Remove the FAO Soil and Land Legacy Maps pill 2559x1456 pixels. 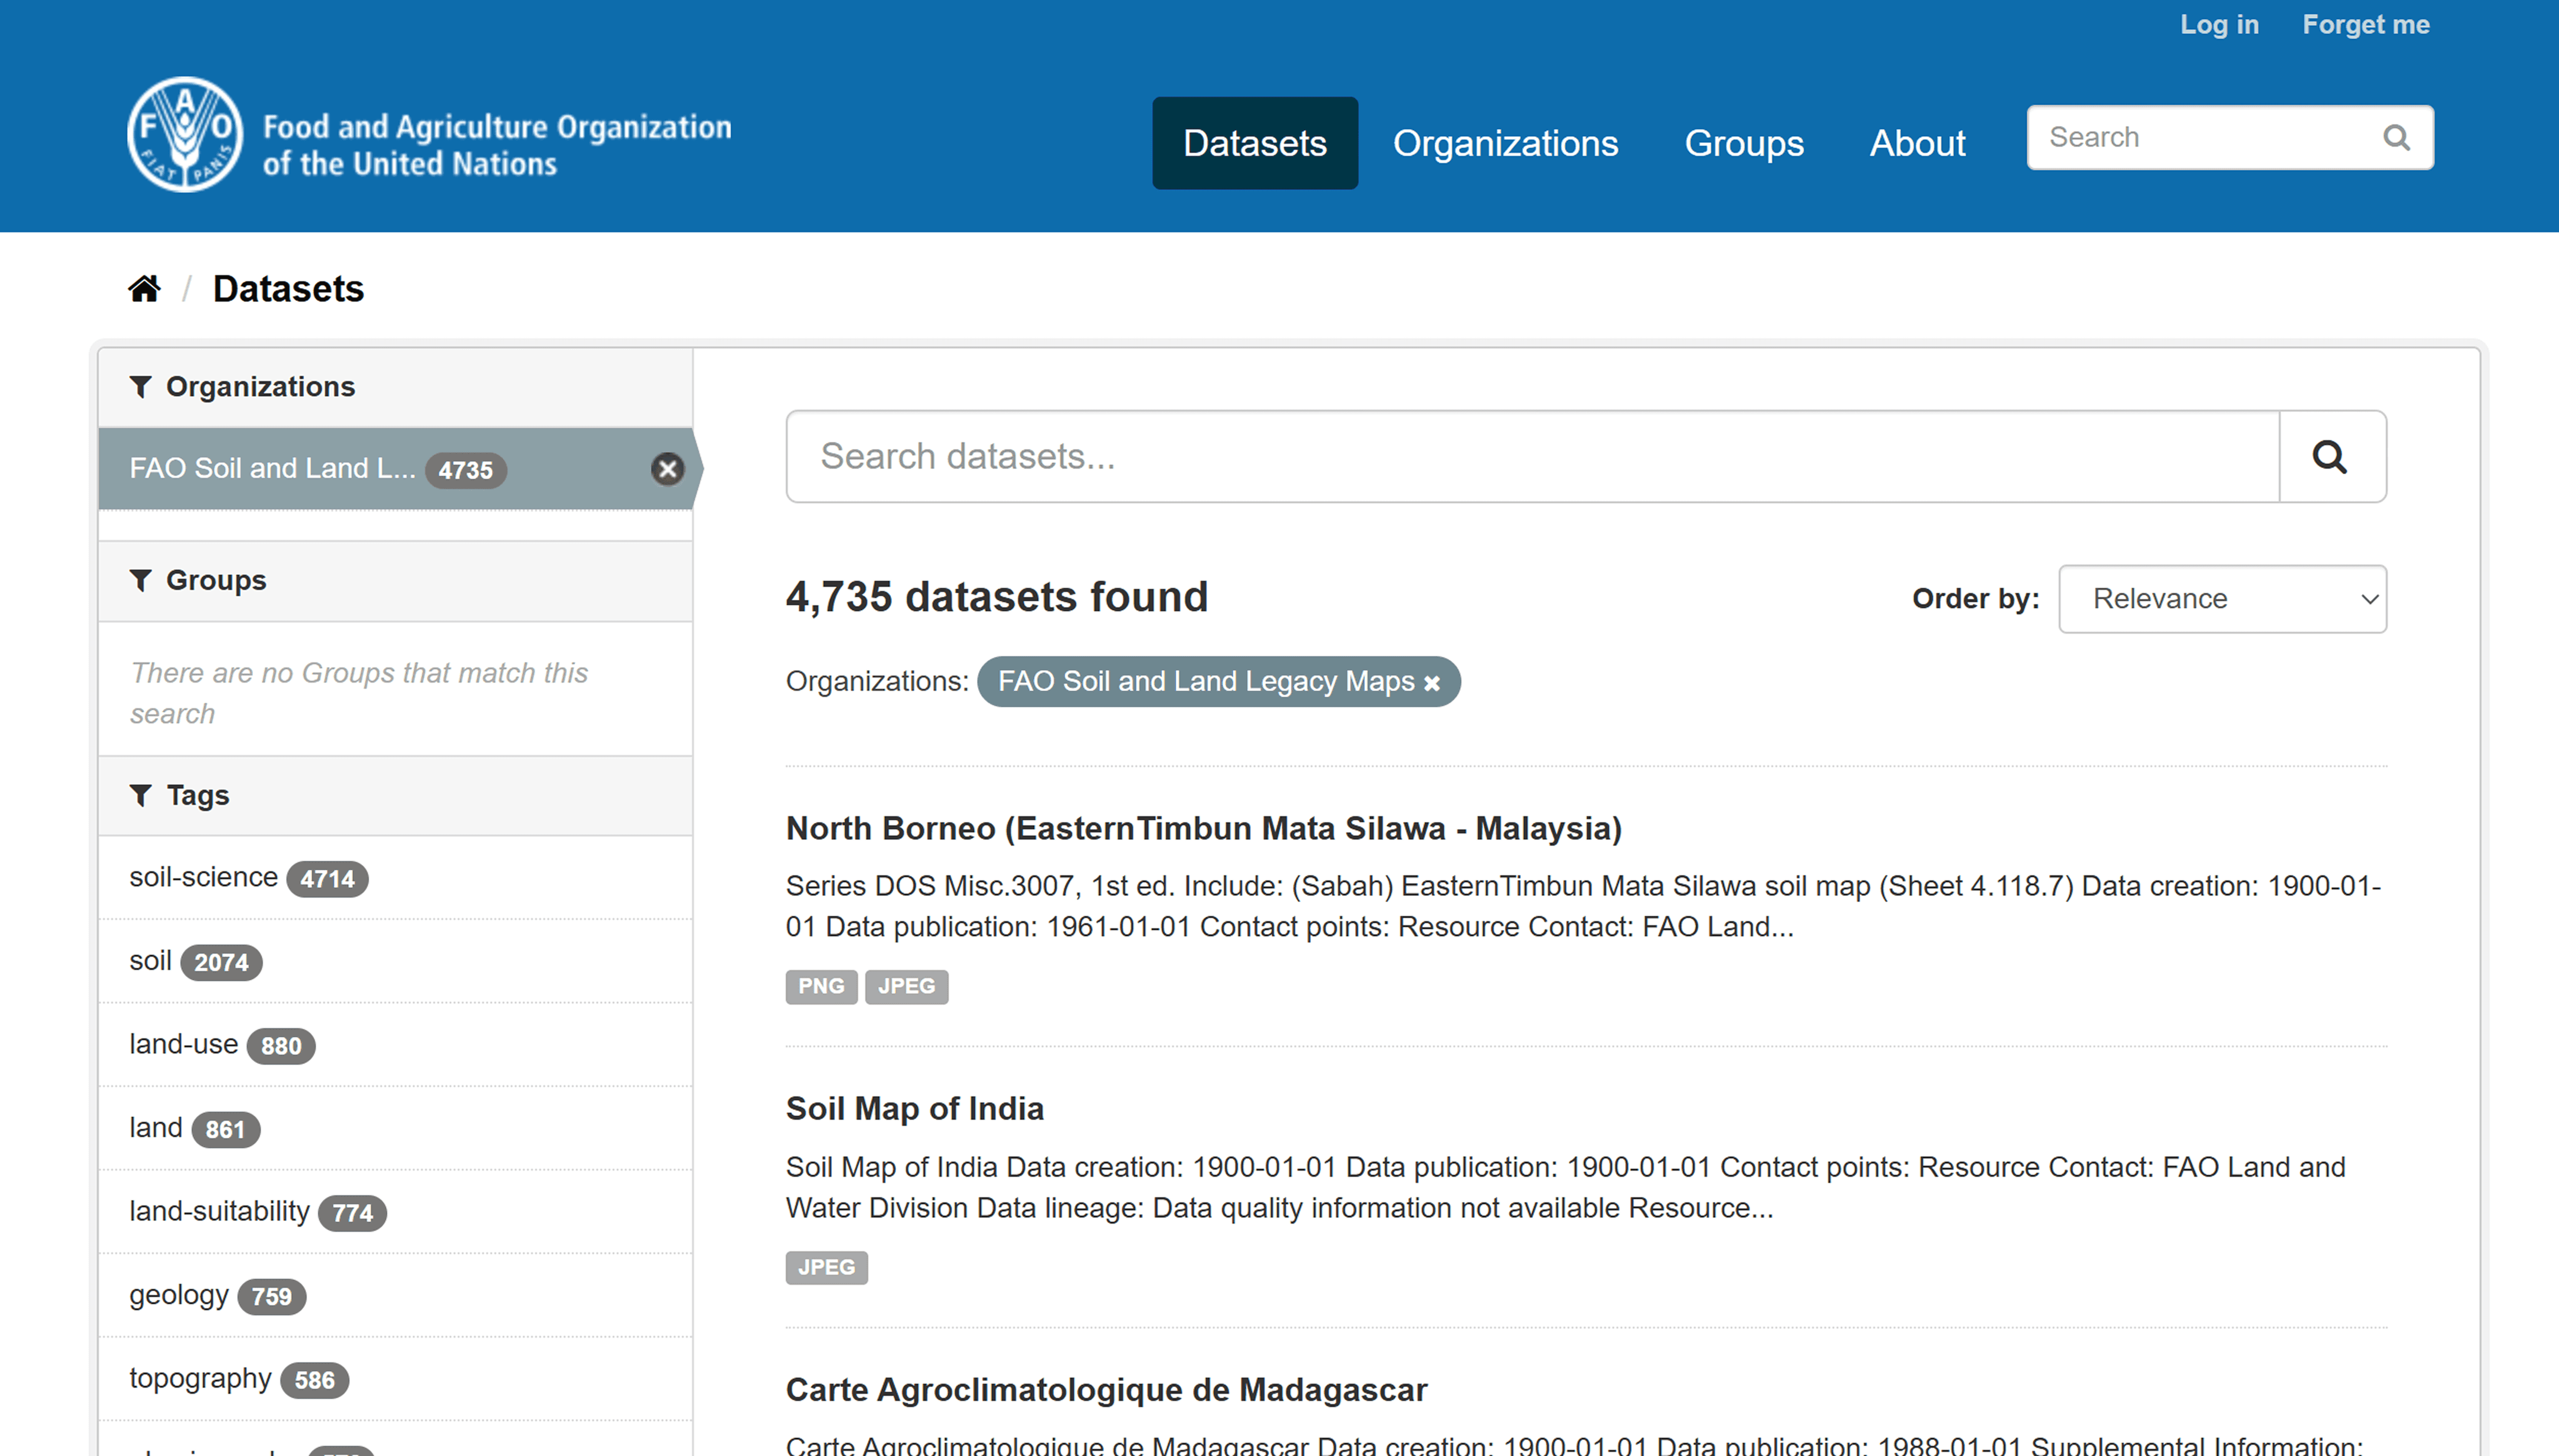click(x=1432, y=683)
